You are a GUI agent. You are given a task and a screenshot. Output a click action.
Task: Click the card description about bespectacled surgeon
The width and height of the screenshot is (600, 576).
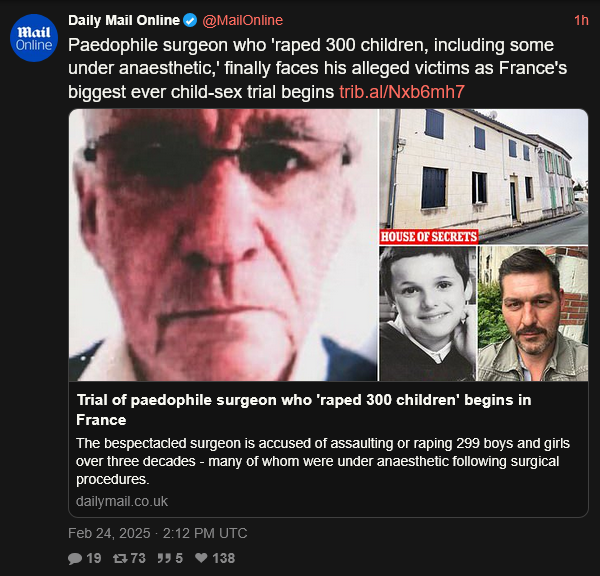(323, 461)
